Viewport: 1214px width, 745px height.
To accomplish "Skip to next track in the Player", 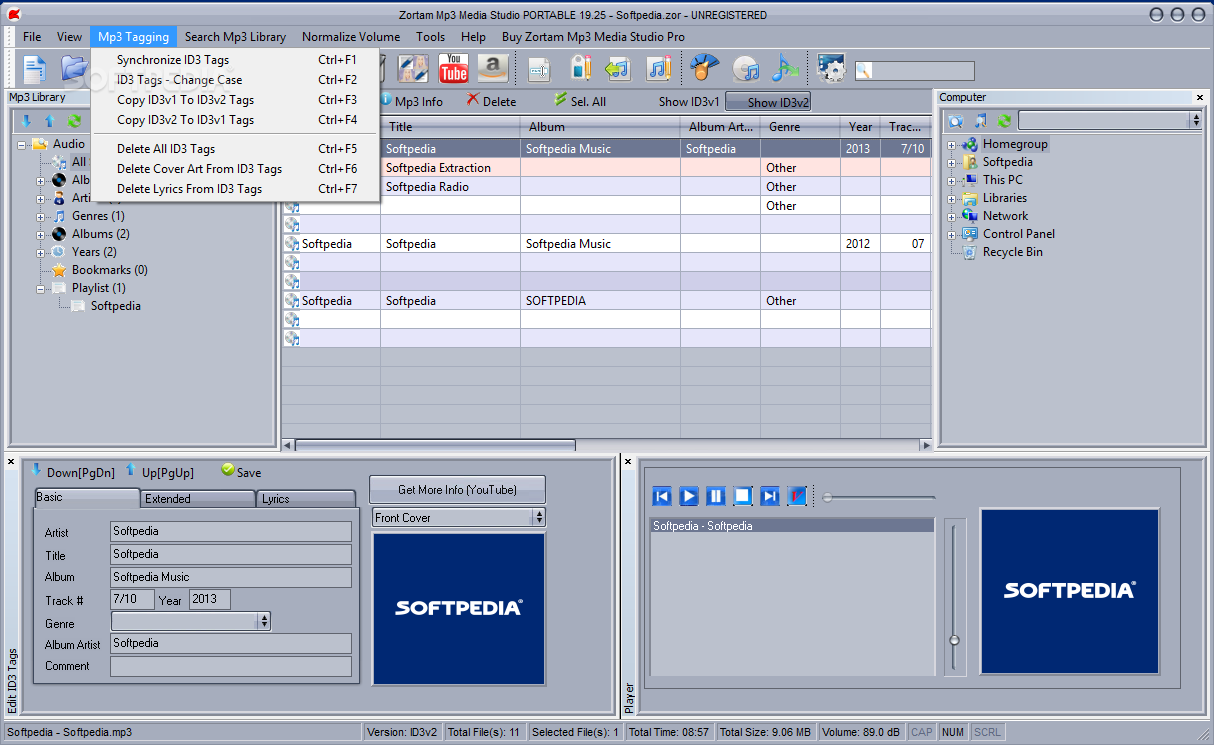I will click(770, 496).
